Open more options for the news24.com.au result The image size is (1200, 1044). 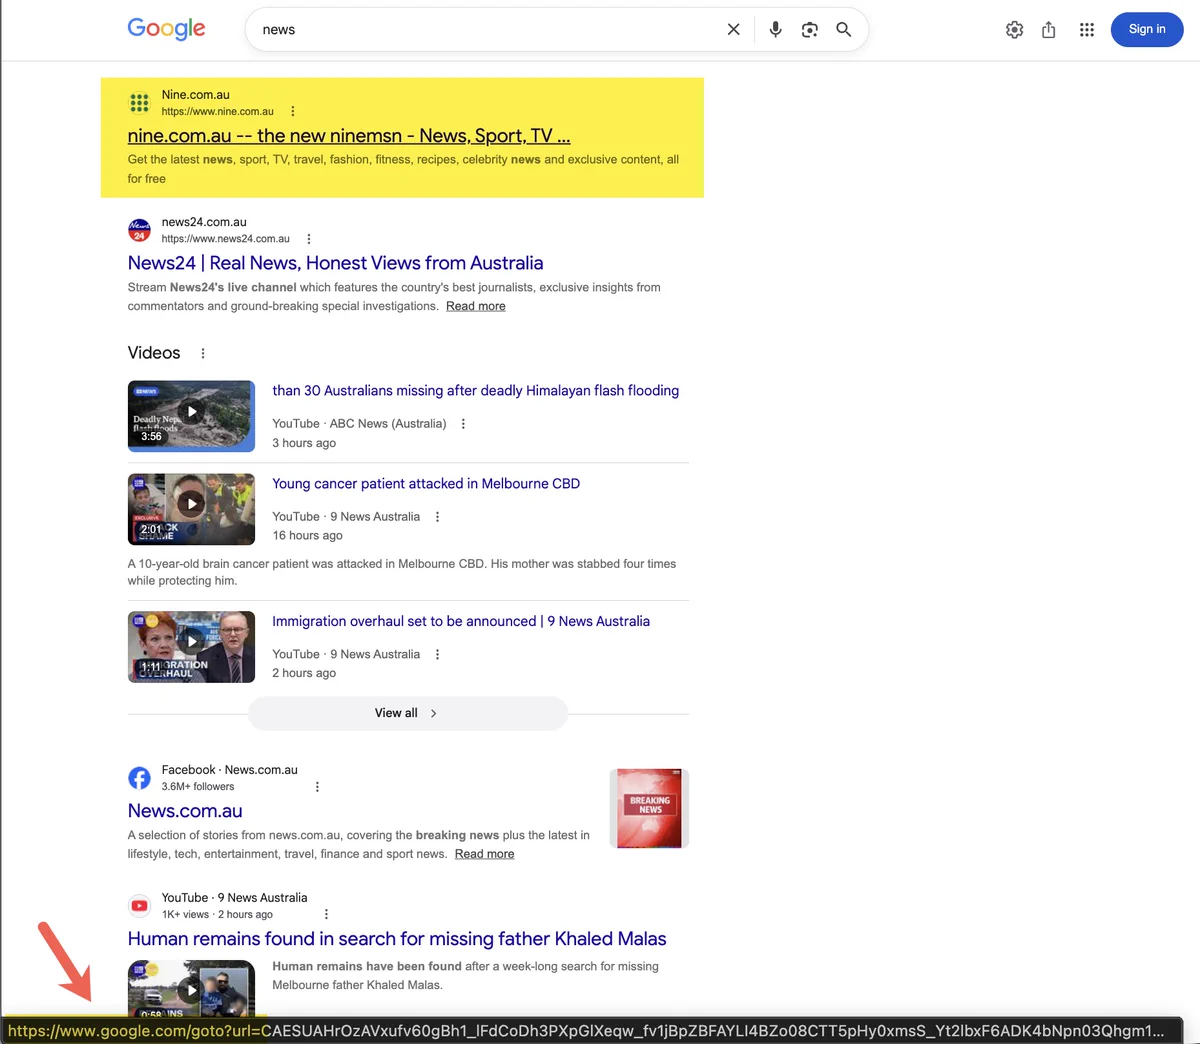click(309, 239)
